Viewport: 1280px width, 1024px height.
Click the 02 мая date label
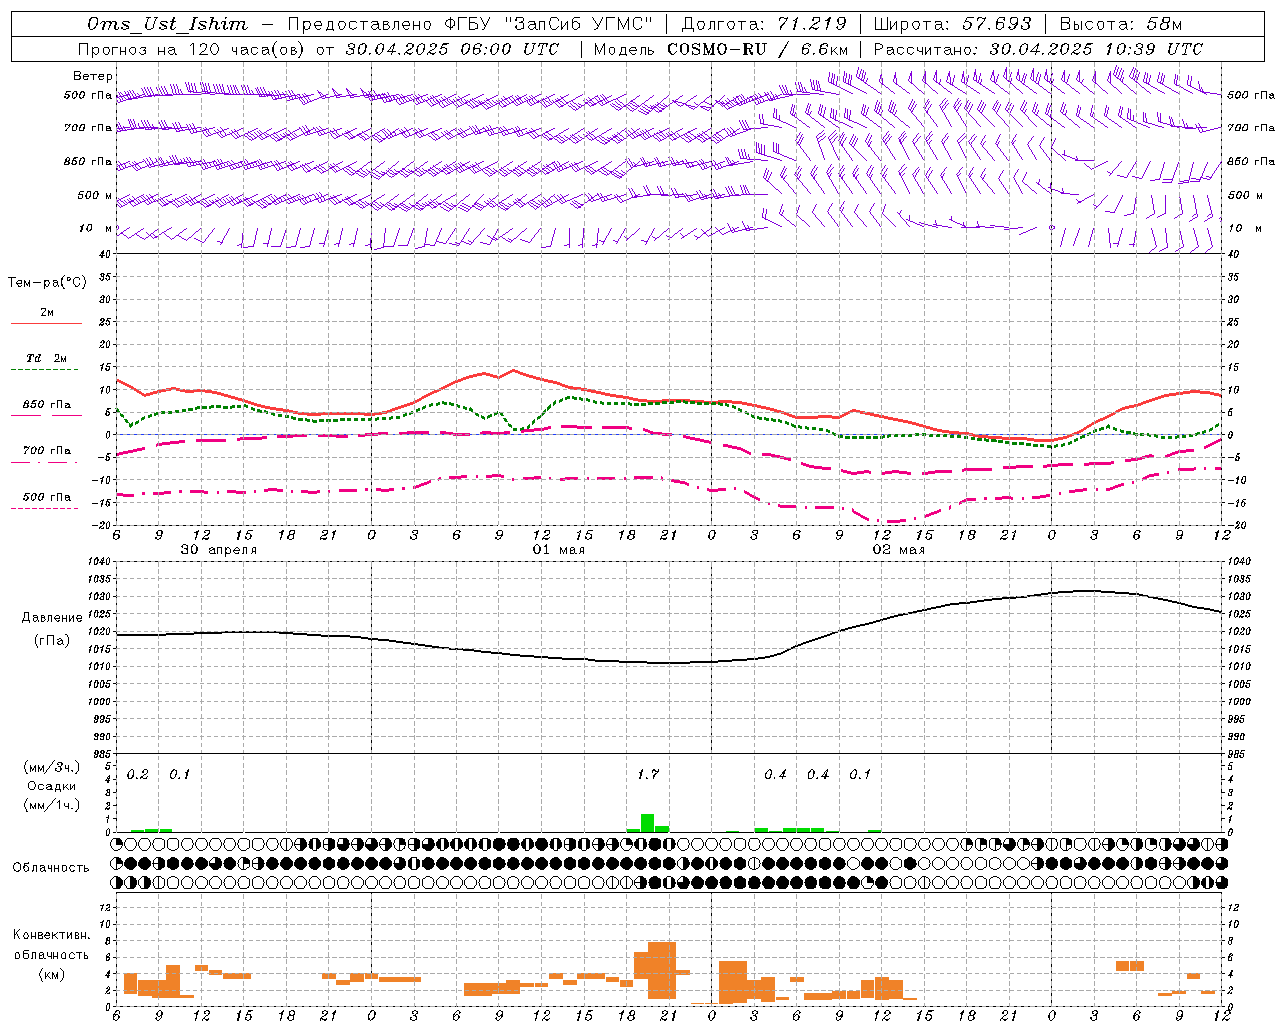(899, 550)
